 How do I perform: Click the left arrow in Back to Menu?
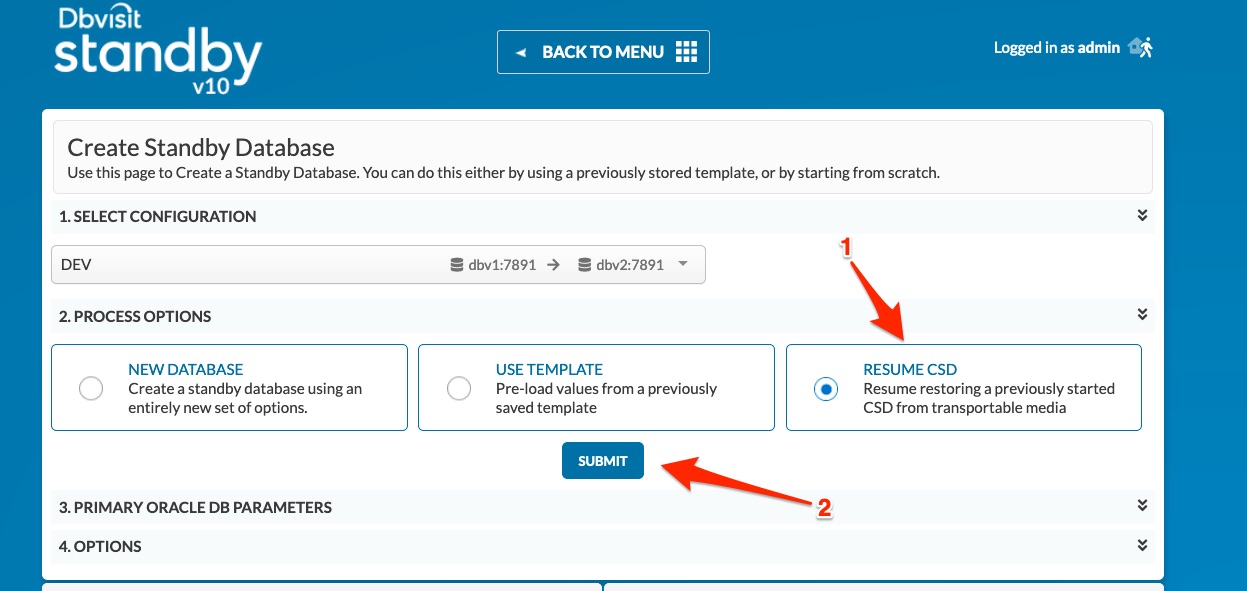click(520, 52)
